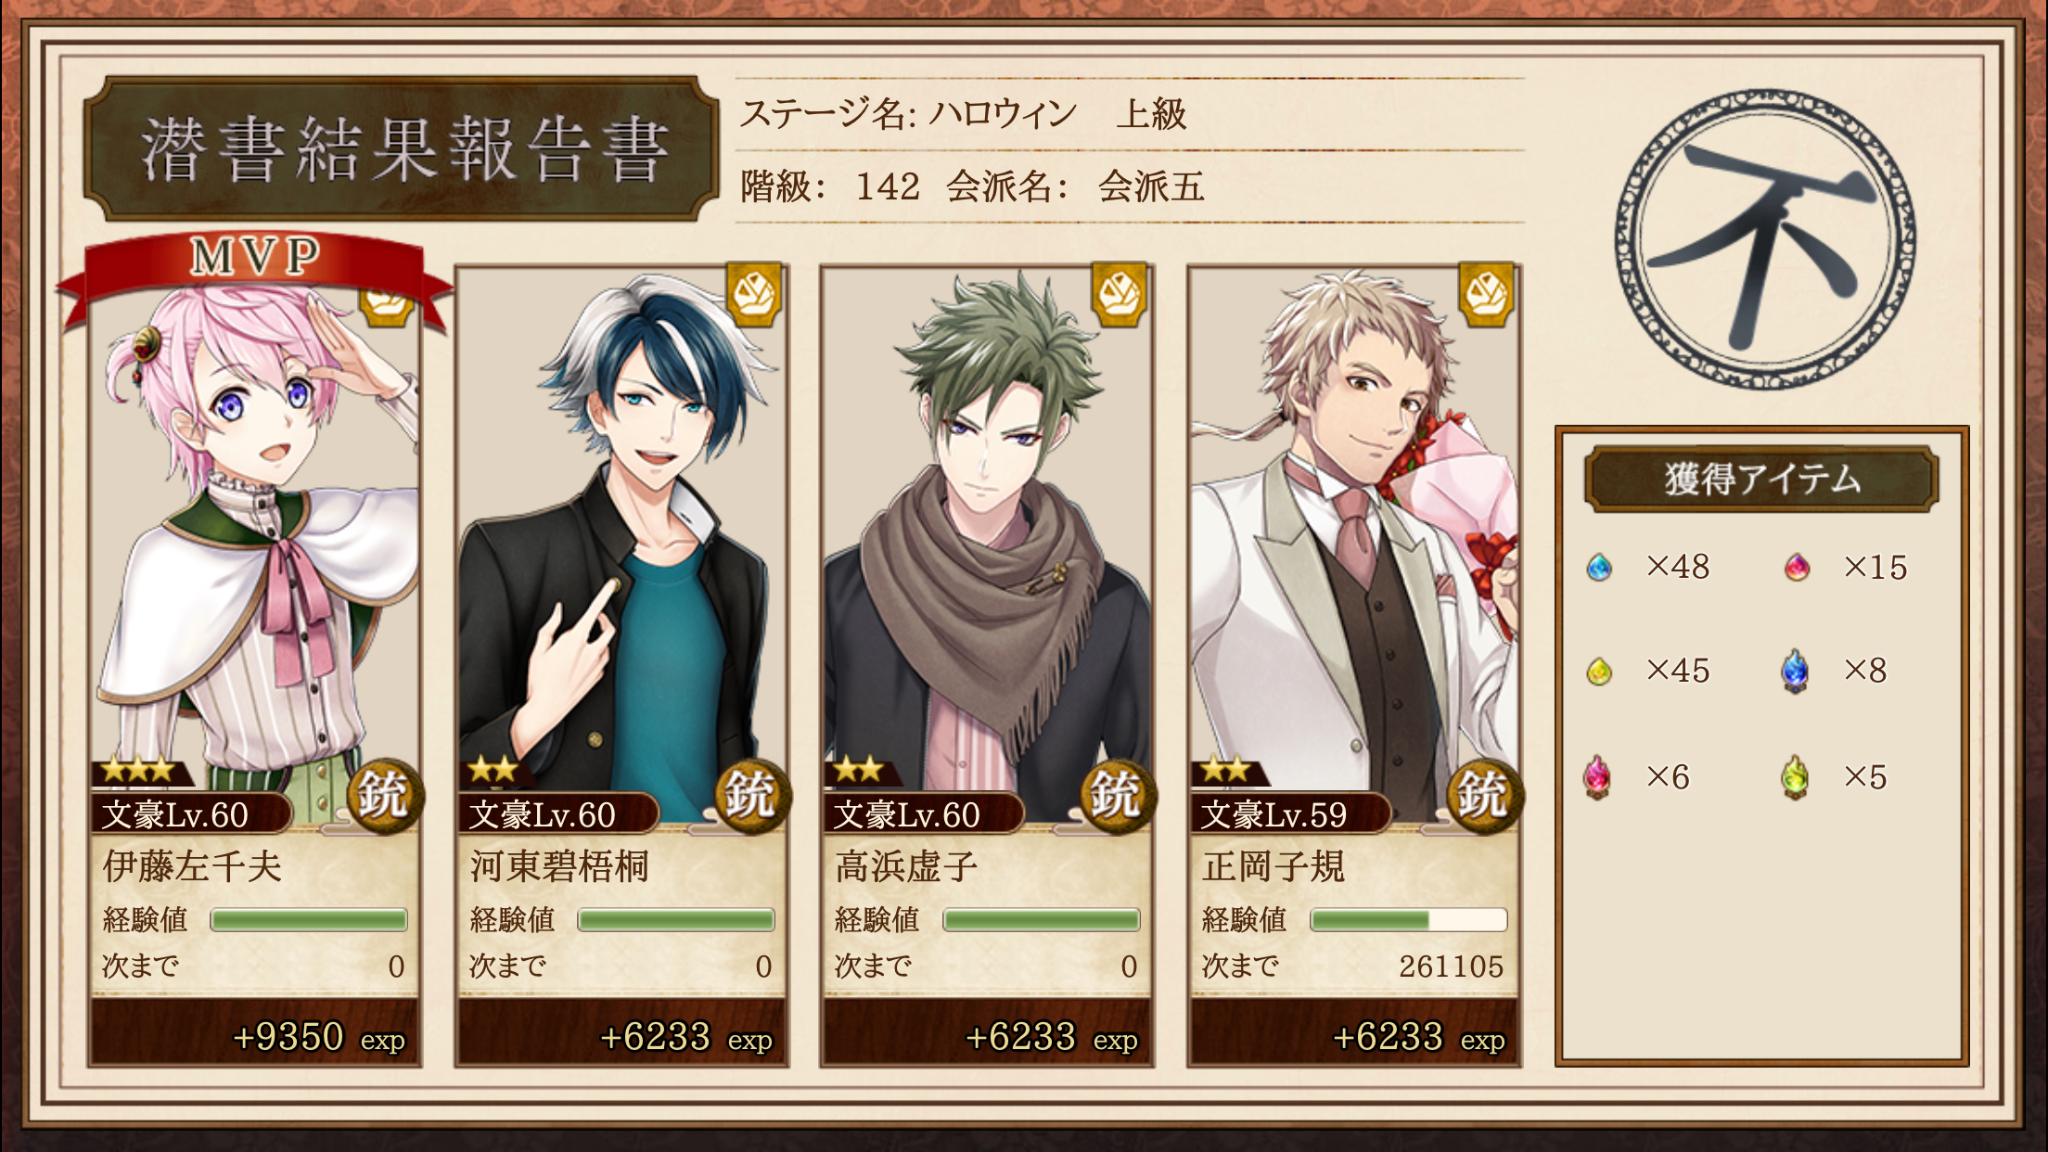Click the 潜書結果報告書 title banner
Screen dimensions: 2048x1152
[x=402, y=149]
